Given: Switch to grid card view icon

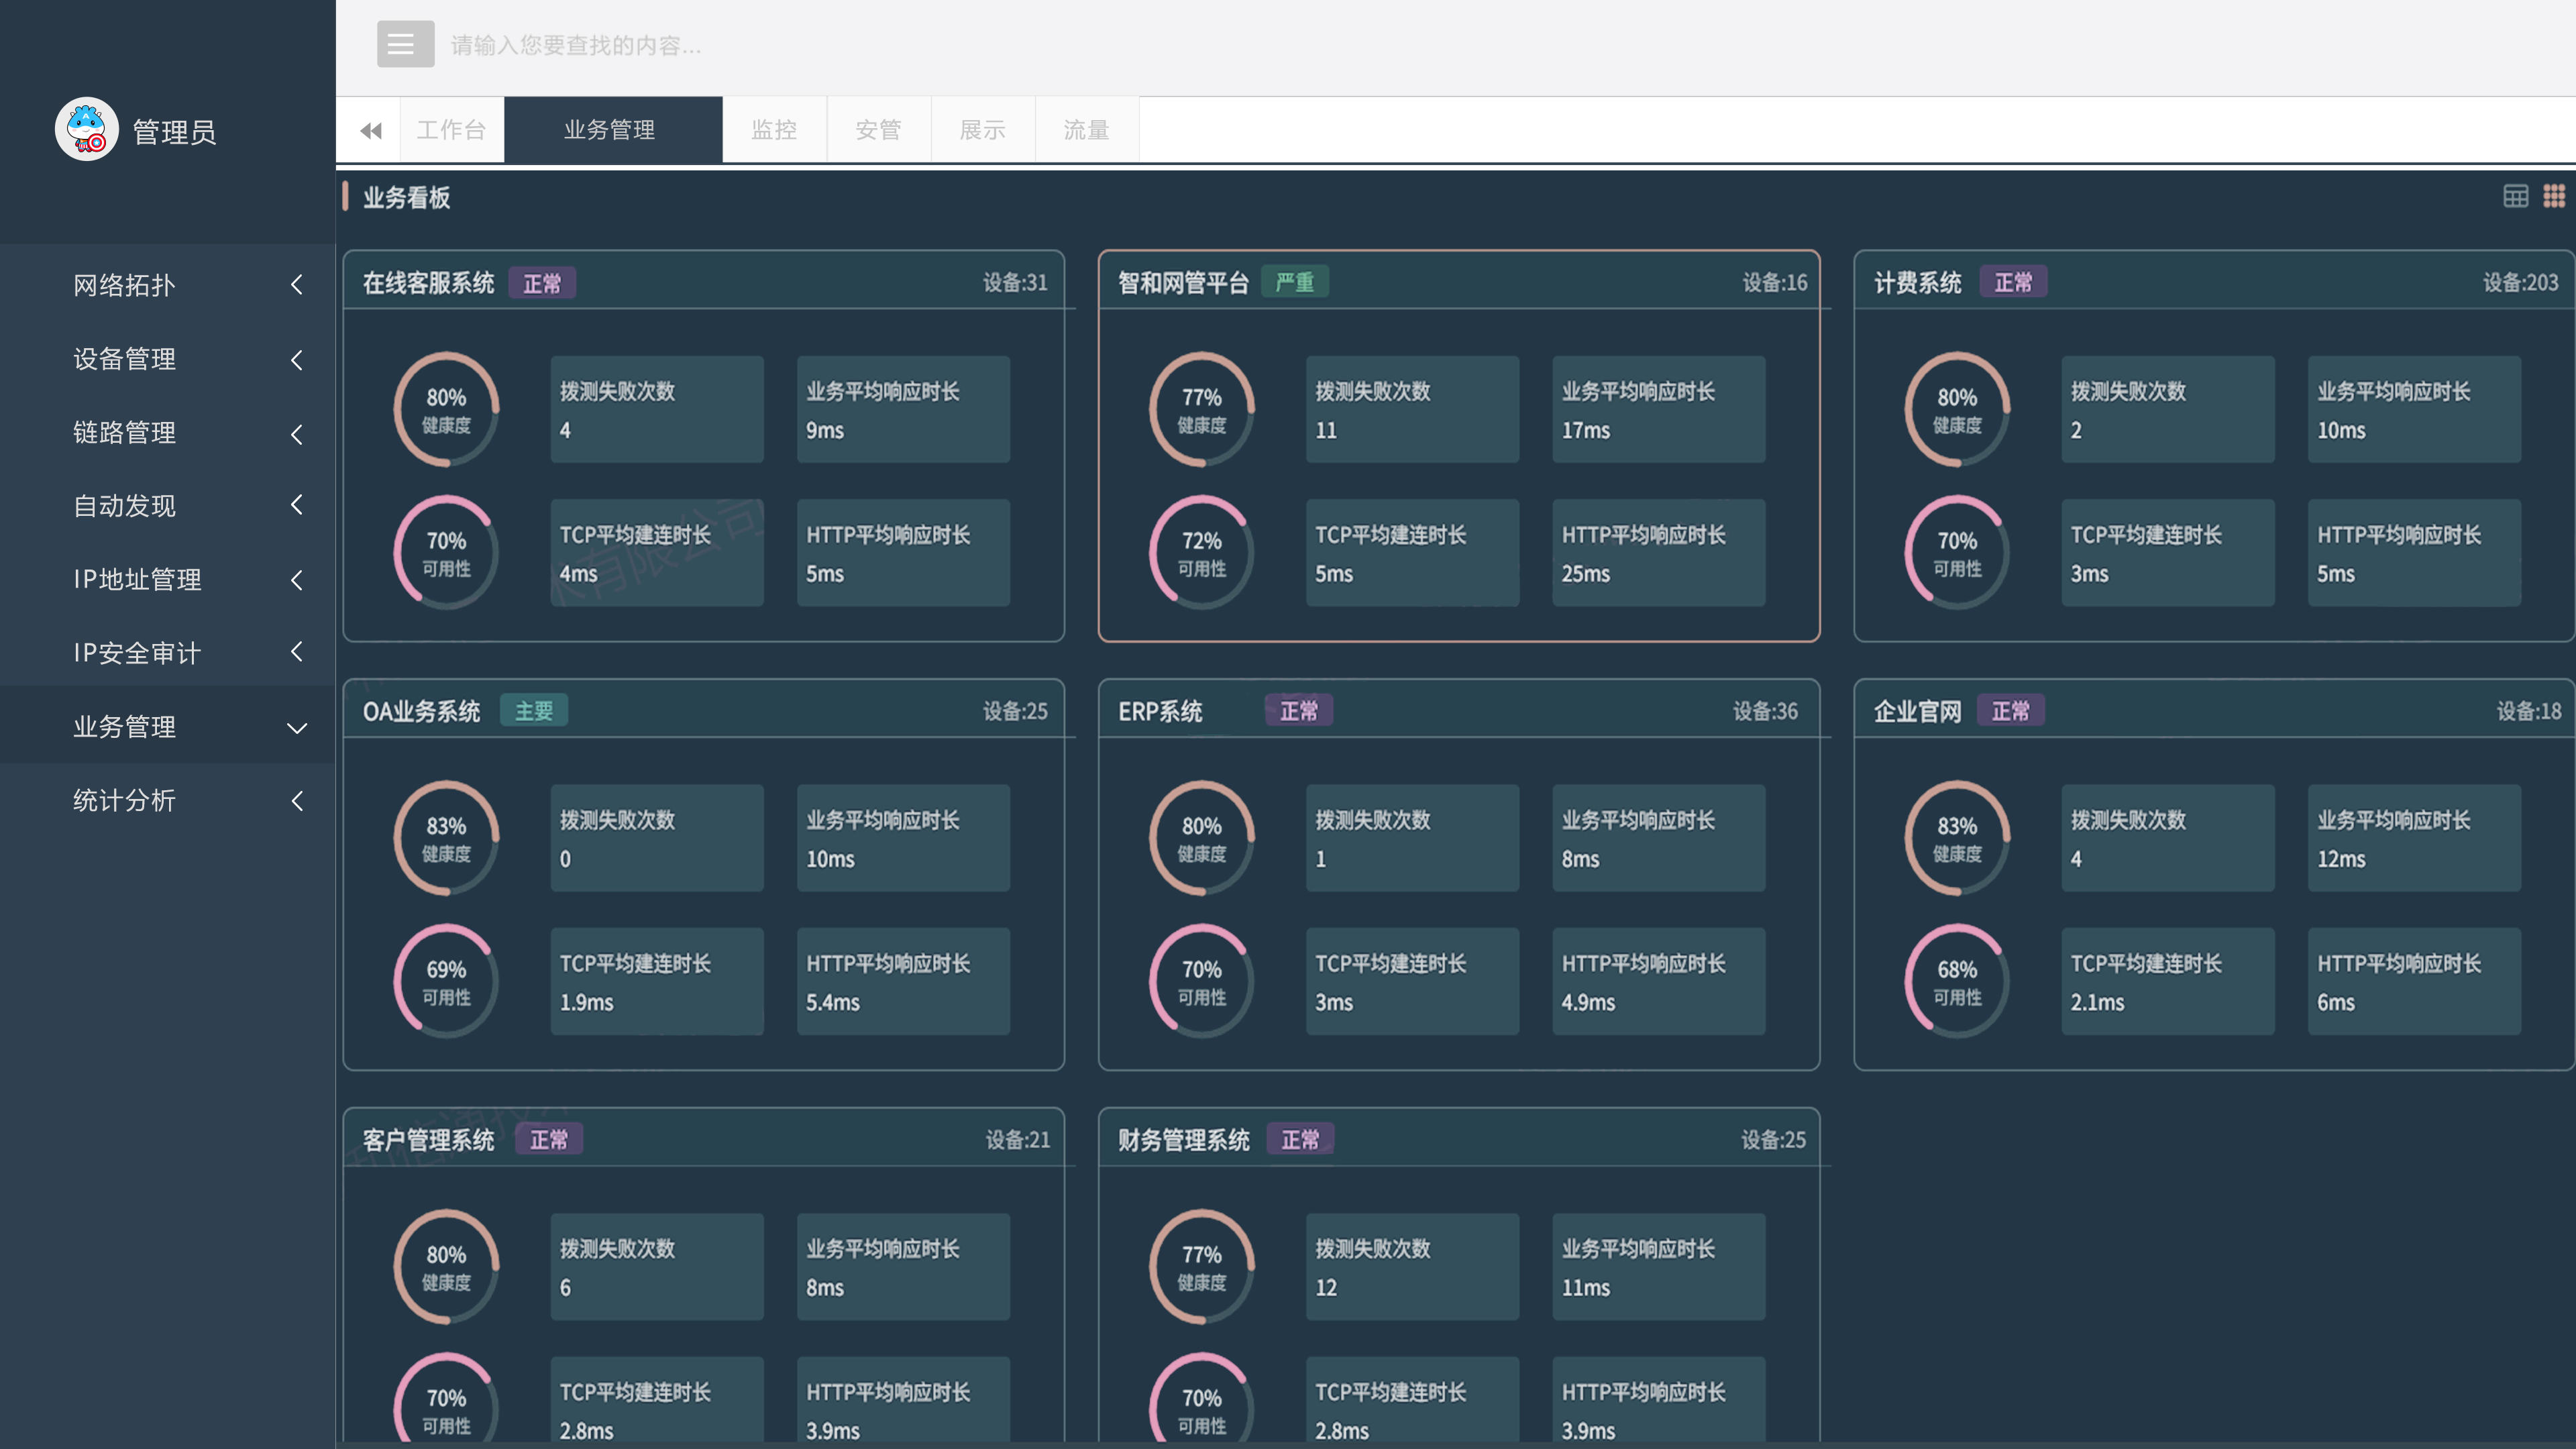Looking at the screenshot, I should (2553, 196).
